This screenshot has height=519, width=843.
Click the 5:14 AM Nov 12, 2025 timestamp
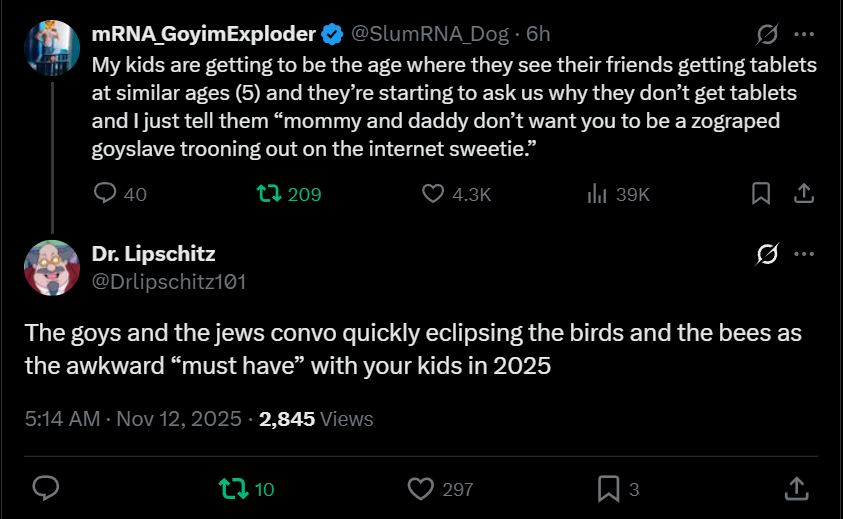pyautogui.click(x=134, y=419)
